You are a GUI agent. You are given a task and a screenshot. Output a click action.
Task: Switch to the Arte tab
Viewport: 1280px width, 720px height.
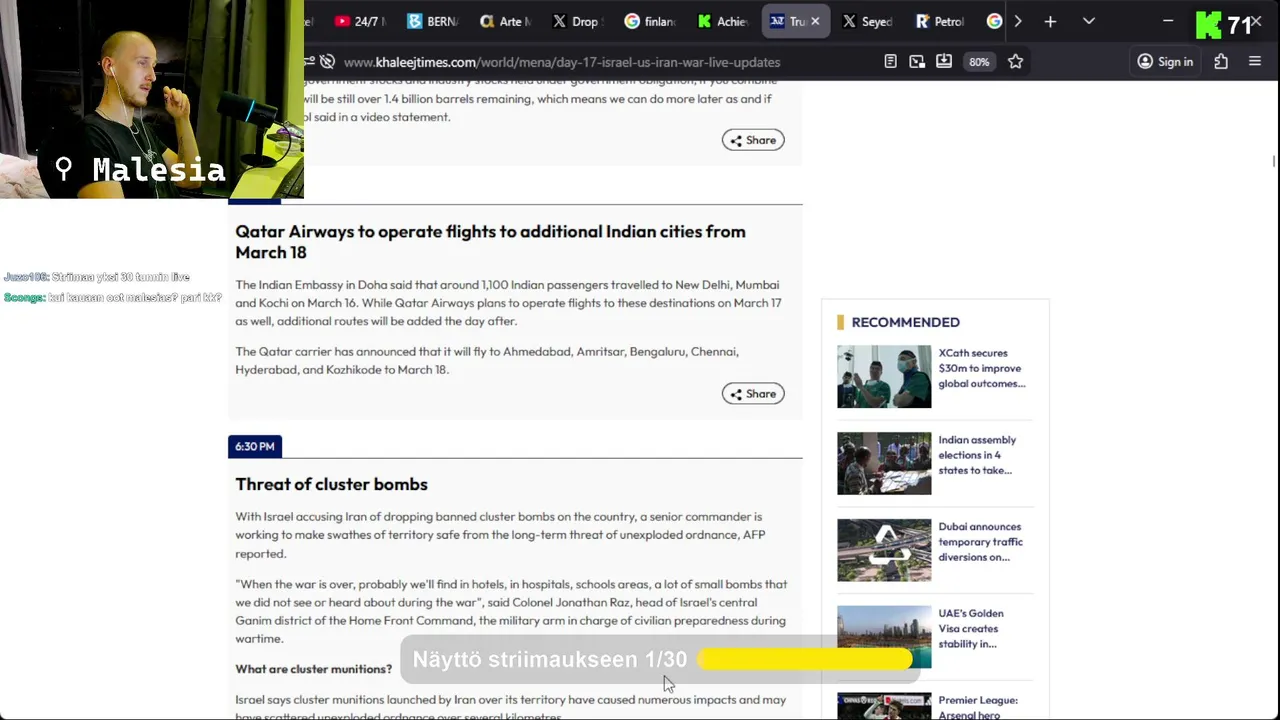505,21
